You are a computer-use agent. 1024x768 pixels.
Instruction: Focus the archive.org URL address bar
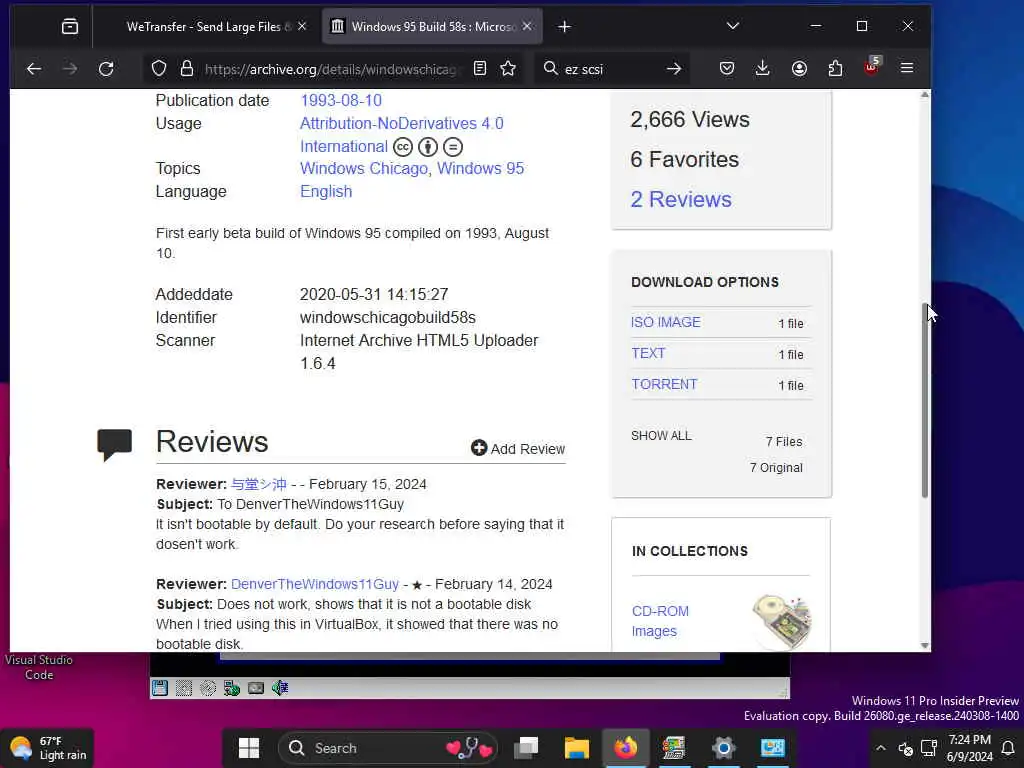(332, 69)
